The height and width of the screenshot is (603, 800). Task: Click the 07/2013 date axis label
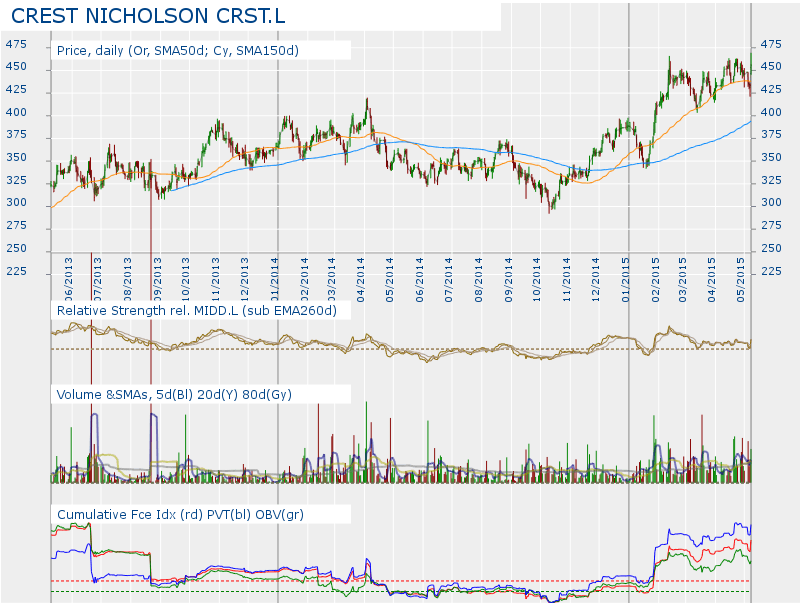97,280
